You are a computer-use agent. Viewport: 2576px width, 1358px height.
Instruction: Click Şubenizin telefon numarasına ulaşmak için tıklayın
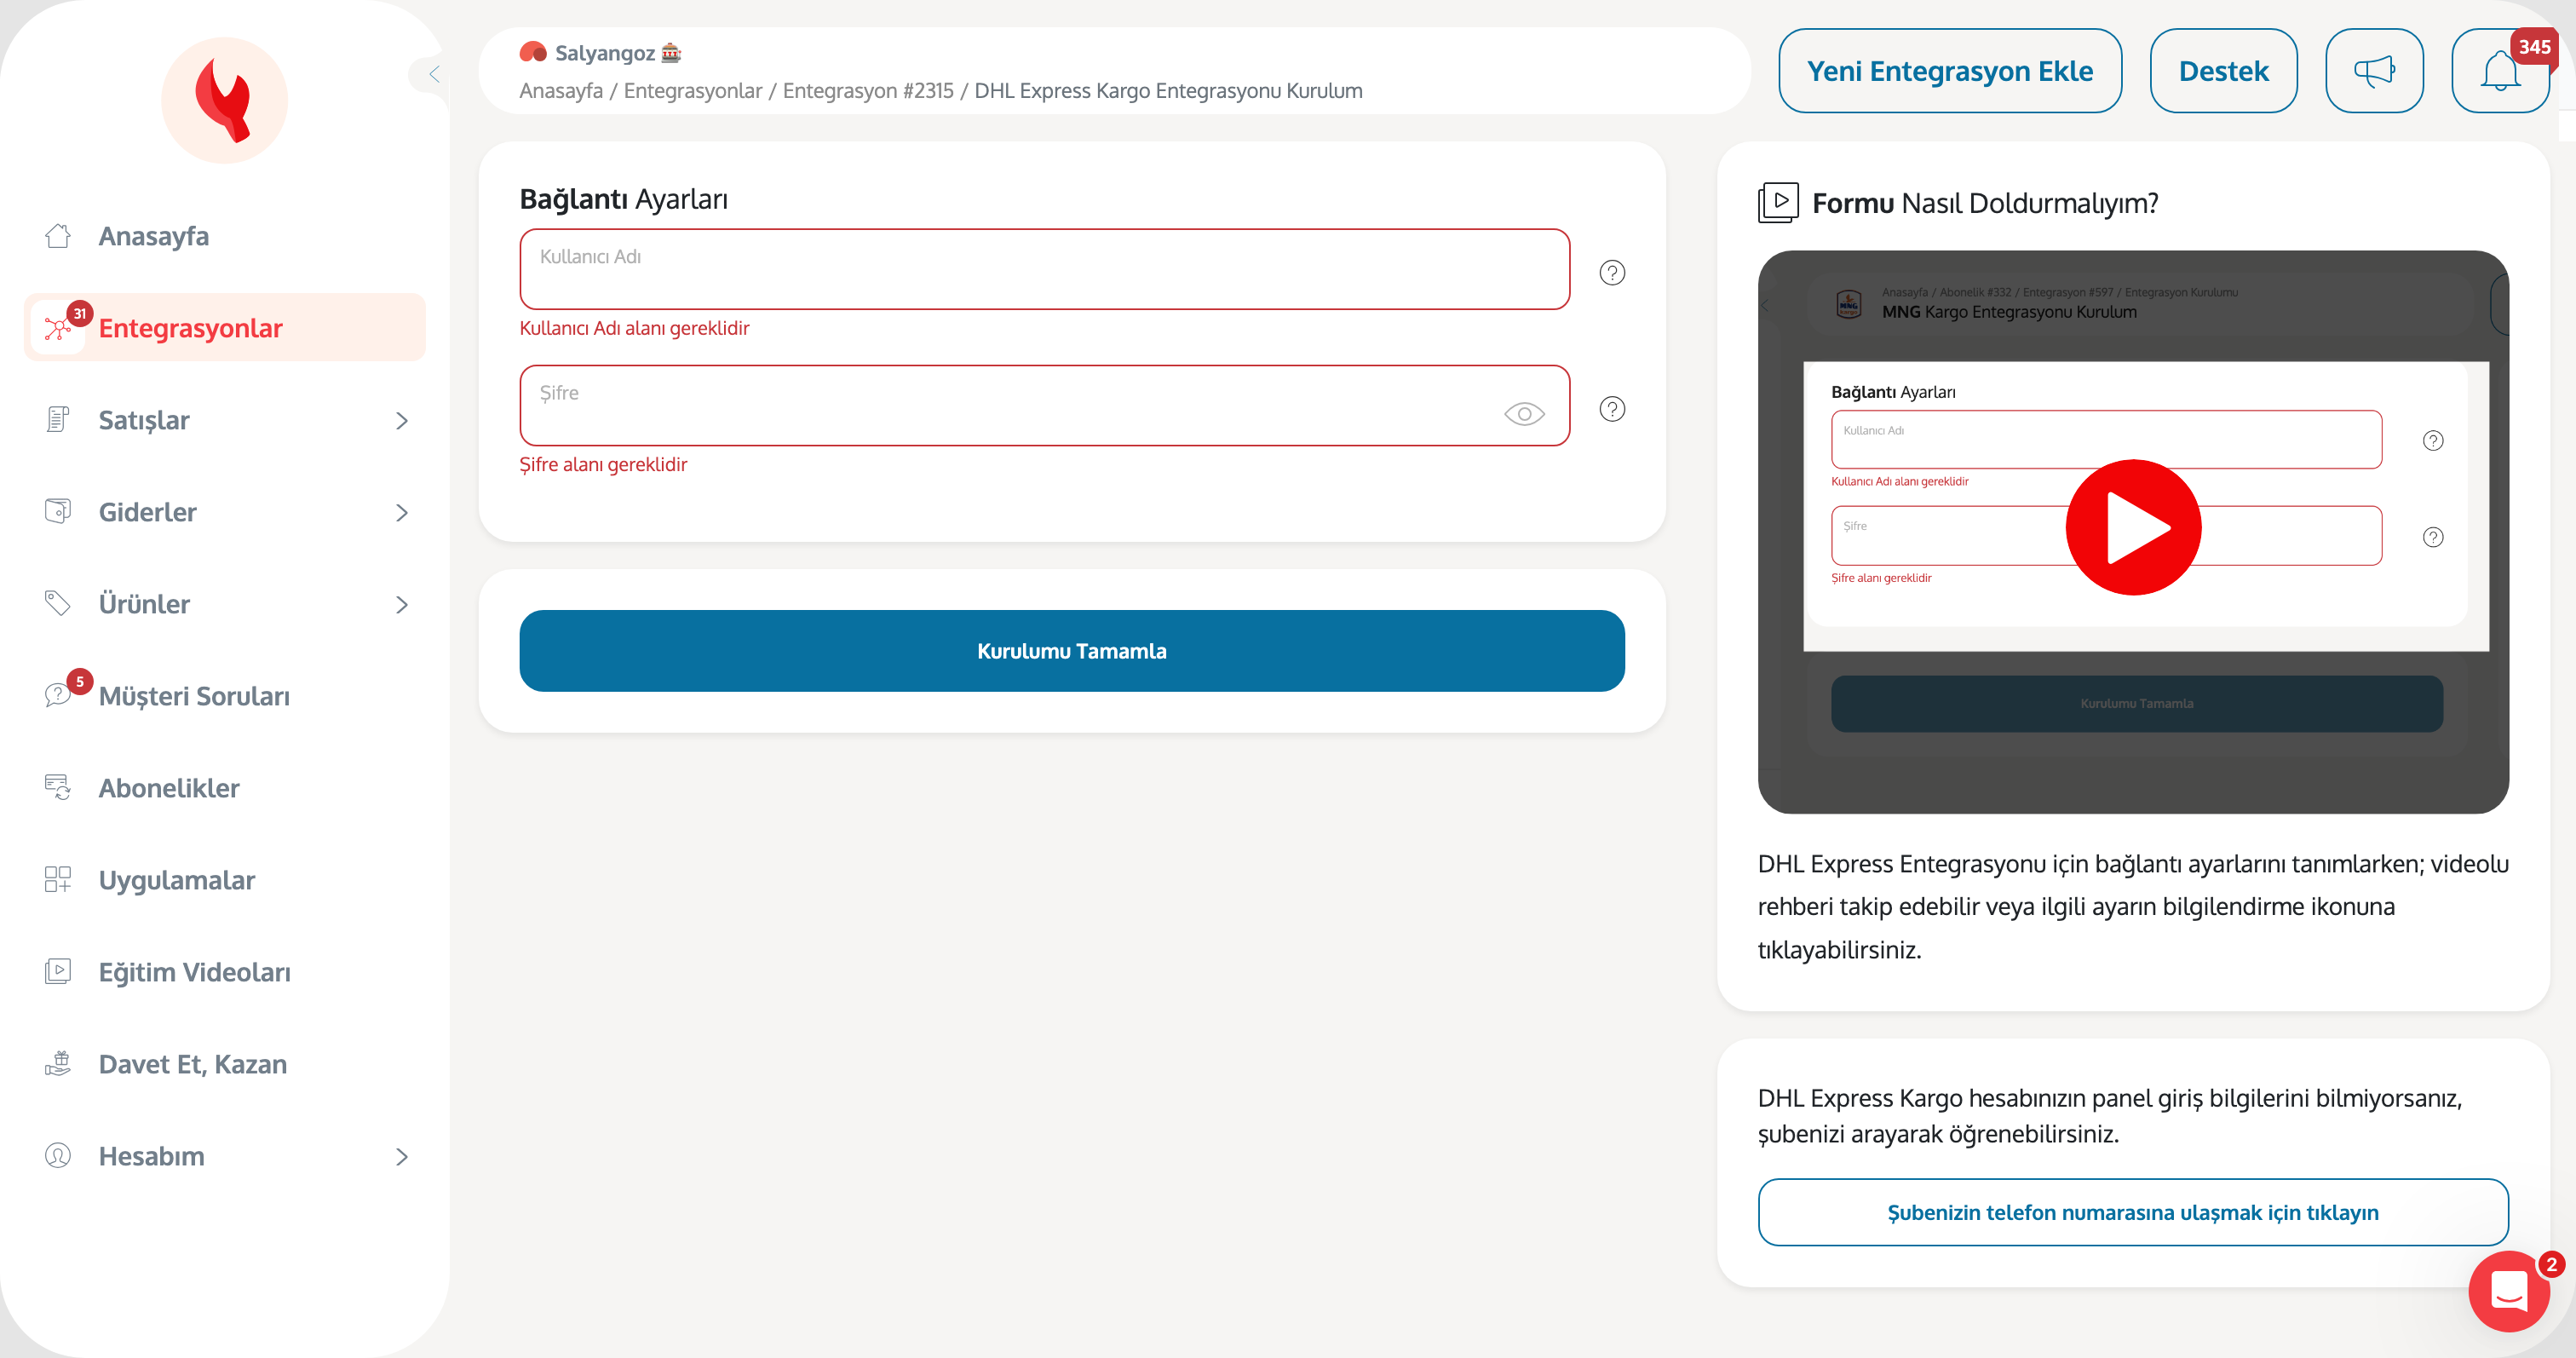tap(2132, 1212)
